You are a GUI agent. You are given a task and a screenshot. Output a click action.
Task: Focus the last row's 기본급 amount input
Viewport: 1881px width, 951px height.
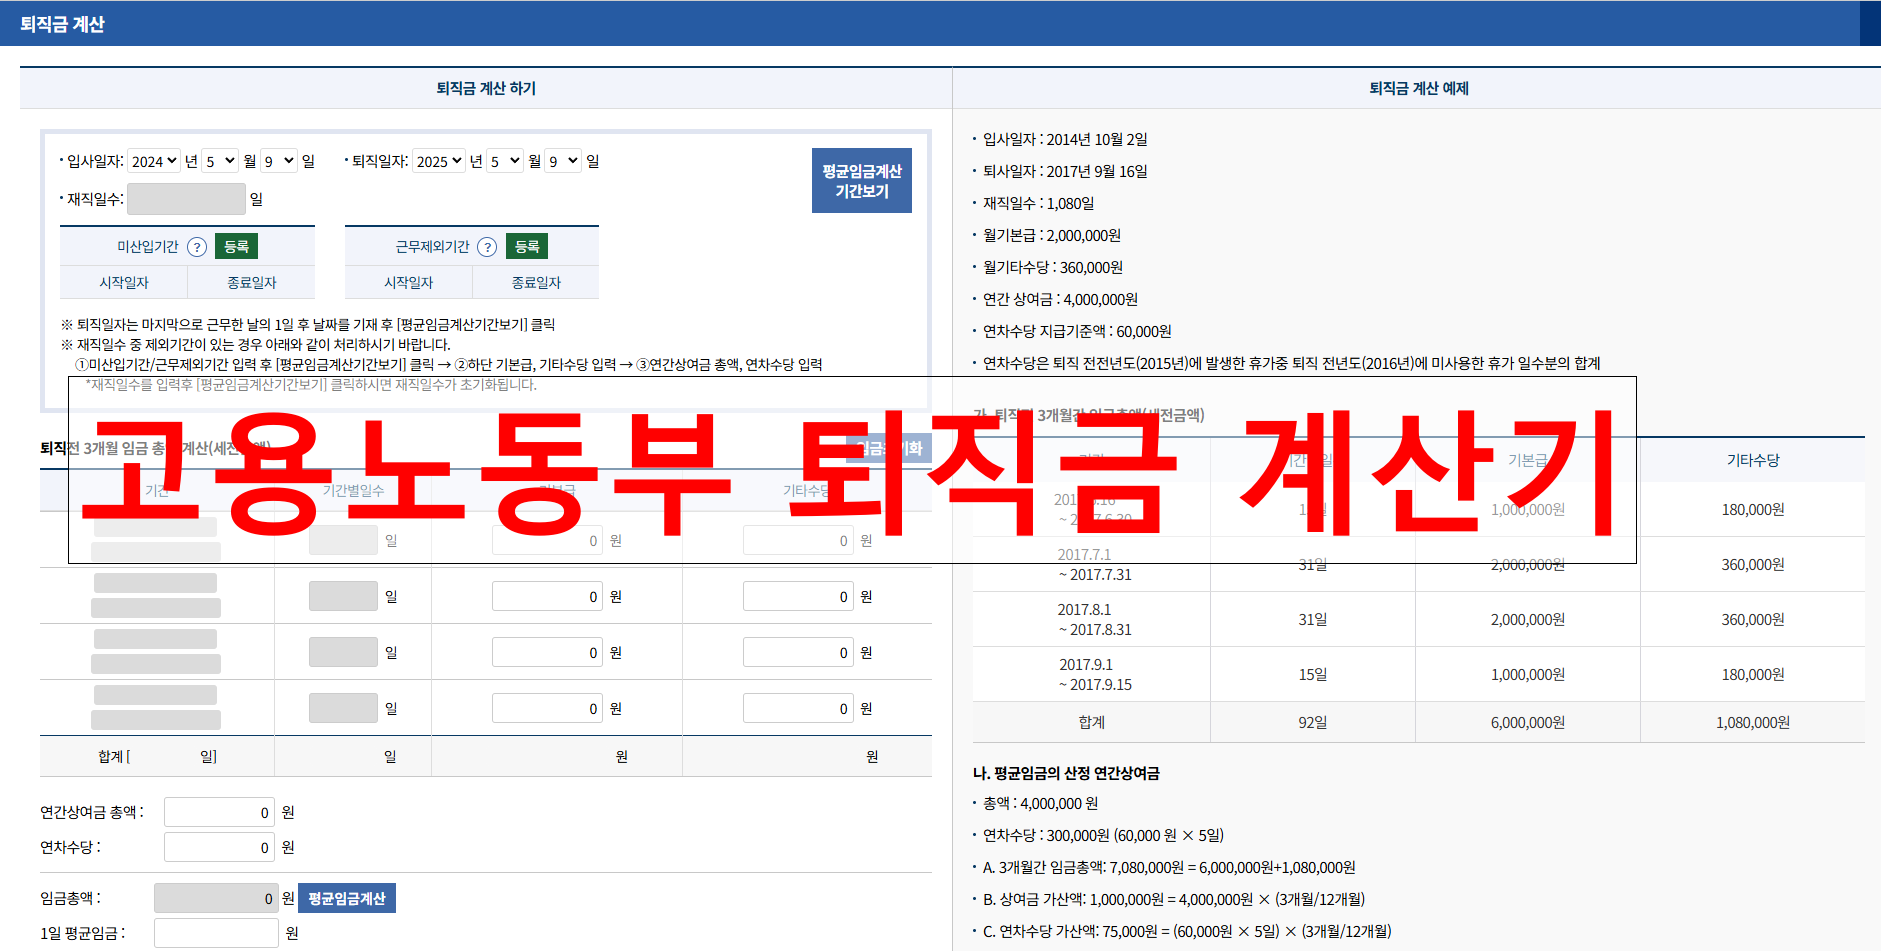(547, 708)
